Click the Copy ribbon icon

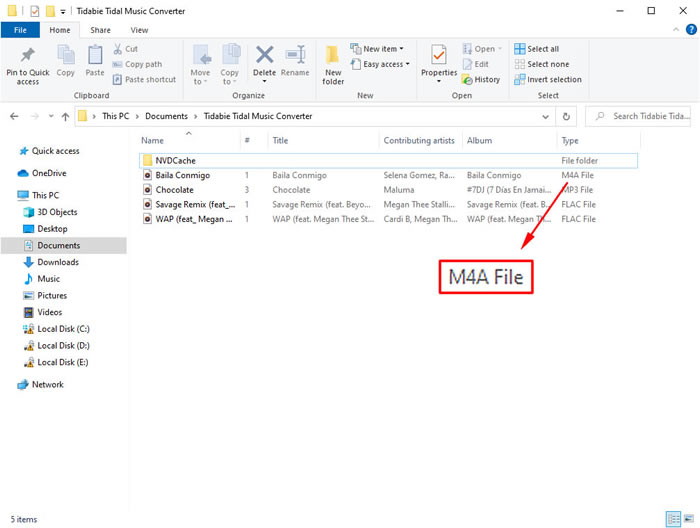click(x=66, y=55)
